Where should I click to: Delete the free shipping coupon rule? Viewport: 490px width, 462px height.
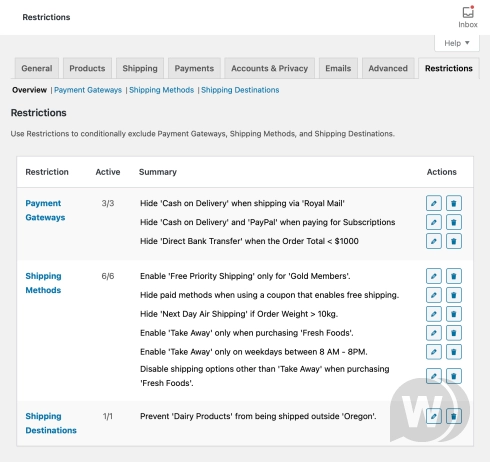(x=454, y=295)
